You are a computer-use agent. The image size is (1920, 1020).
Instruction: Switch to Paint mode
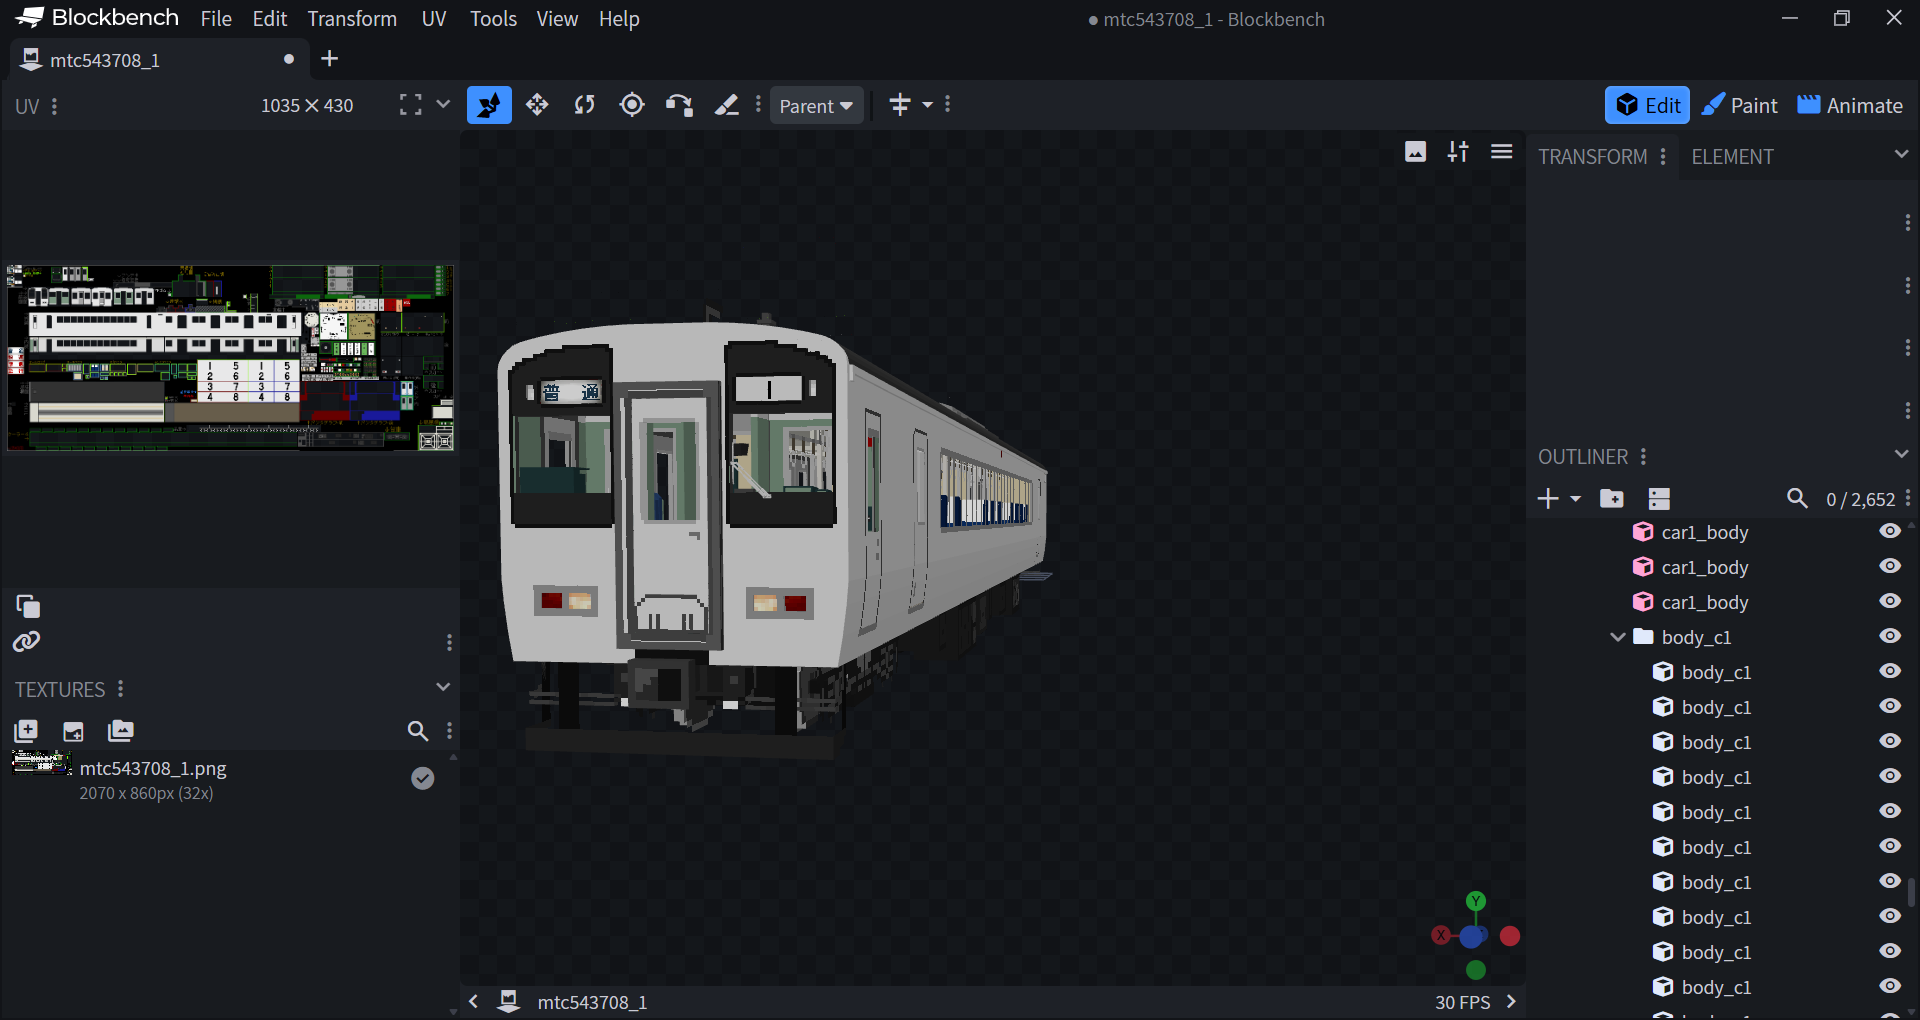pos(1740,105)
